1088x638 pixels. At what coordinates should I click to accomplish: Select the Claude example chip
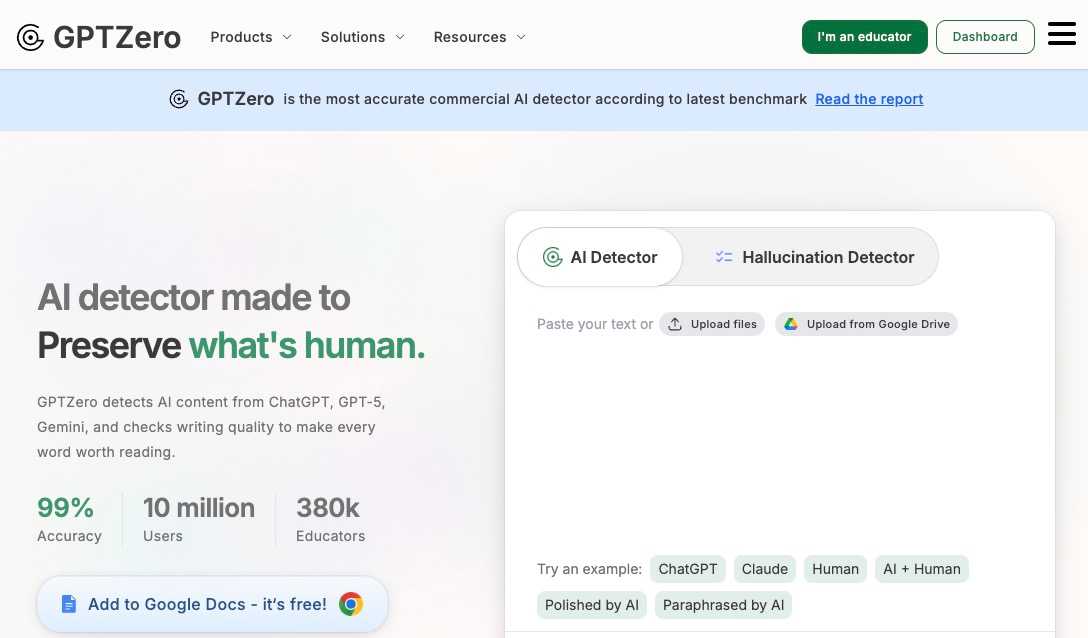coord(764,569)
